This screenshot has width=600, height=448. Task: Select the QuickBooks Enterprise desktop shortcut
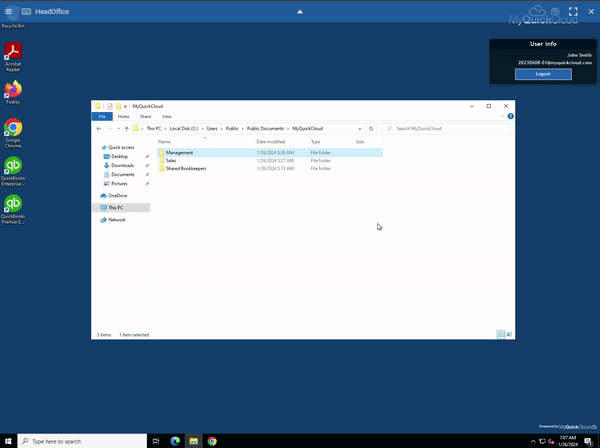13,171
